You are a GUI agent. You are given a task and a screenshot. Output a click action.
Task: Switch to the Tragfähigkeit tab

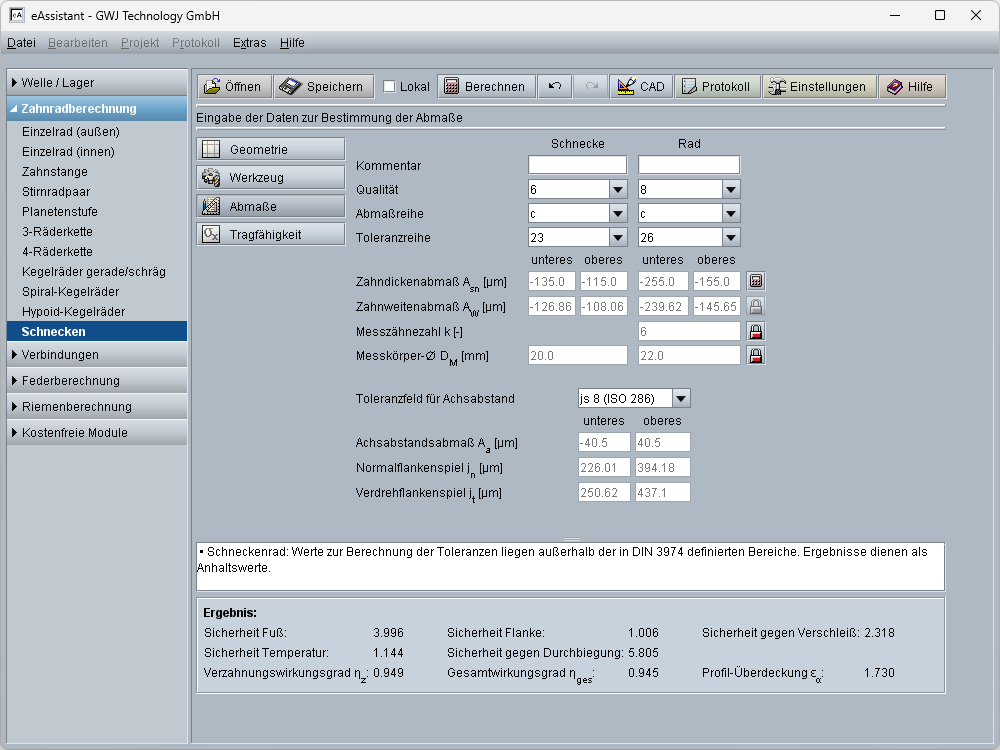pyautogui.click(x=271, y=235)
